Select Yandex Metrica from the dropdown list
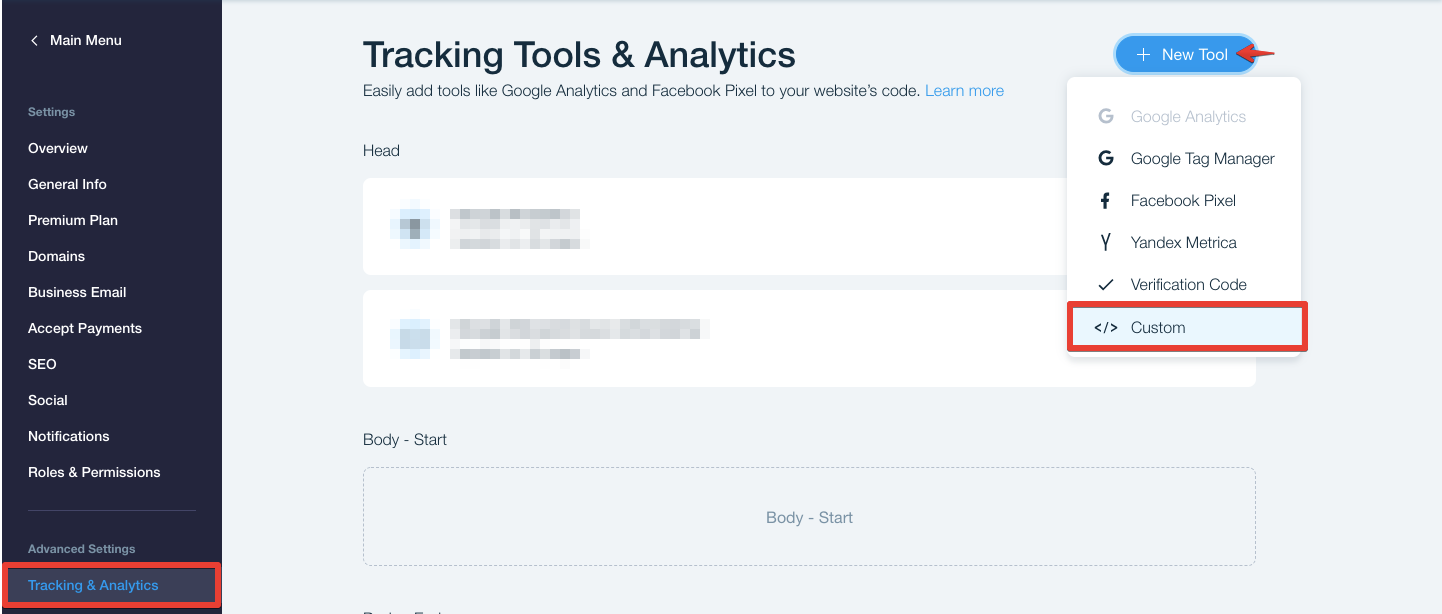Screen dimensions: 1442x614 pos(1184,242)
